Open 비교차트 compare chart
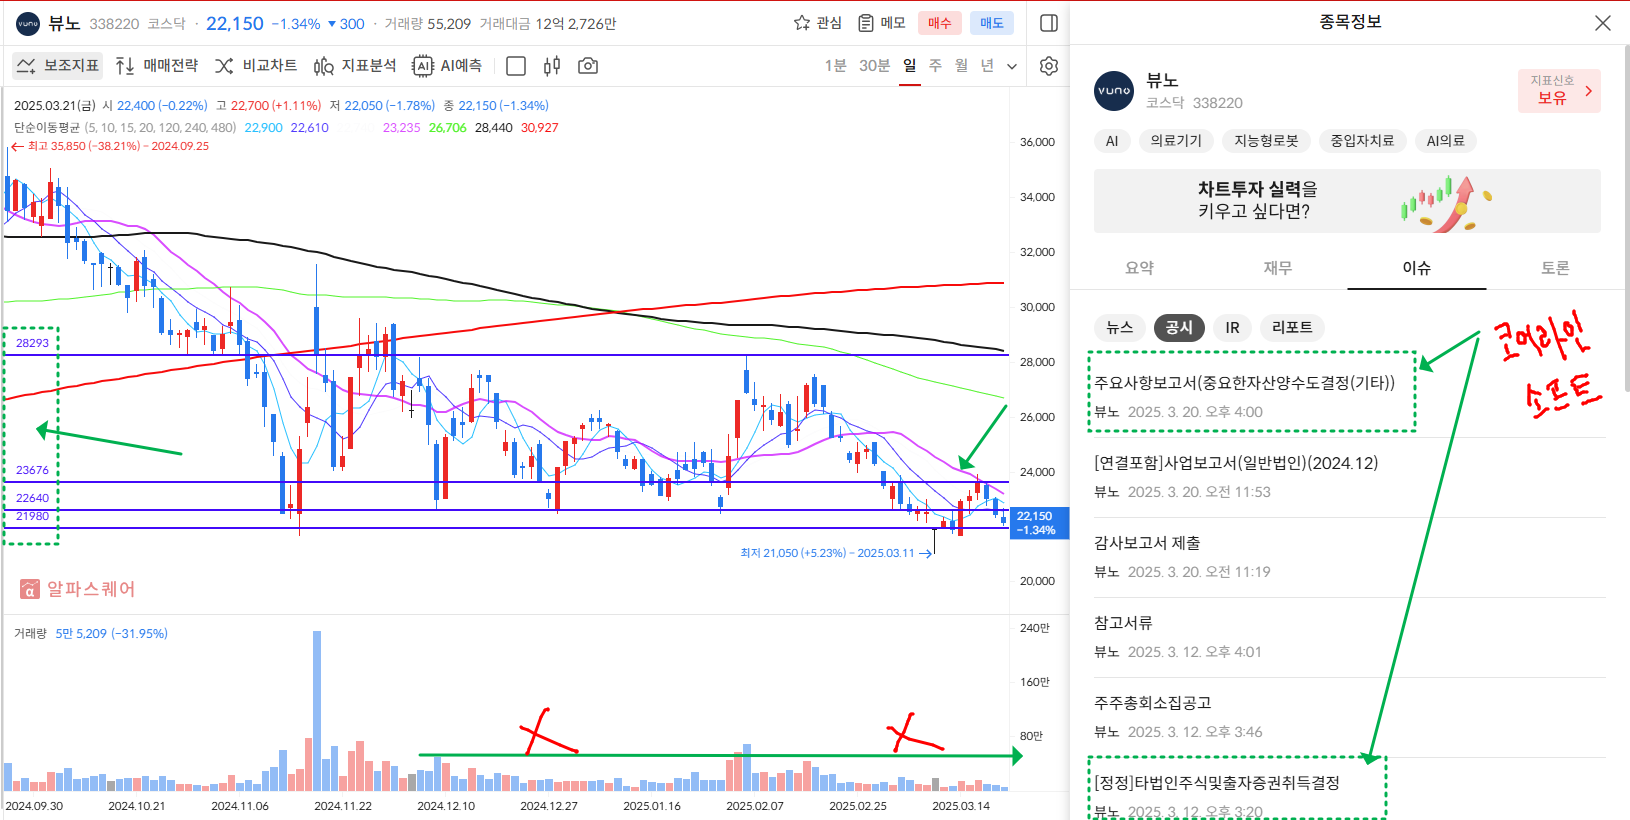The image size is (1630, 820). tap(256, 66)
